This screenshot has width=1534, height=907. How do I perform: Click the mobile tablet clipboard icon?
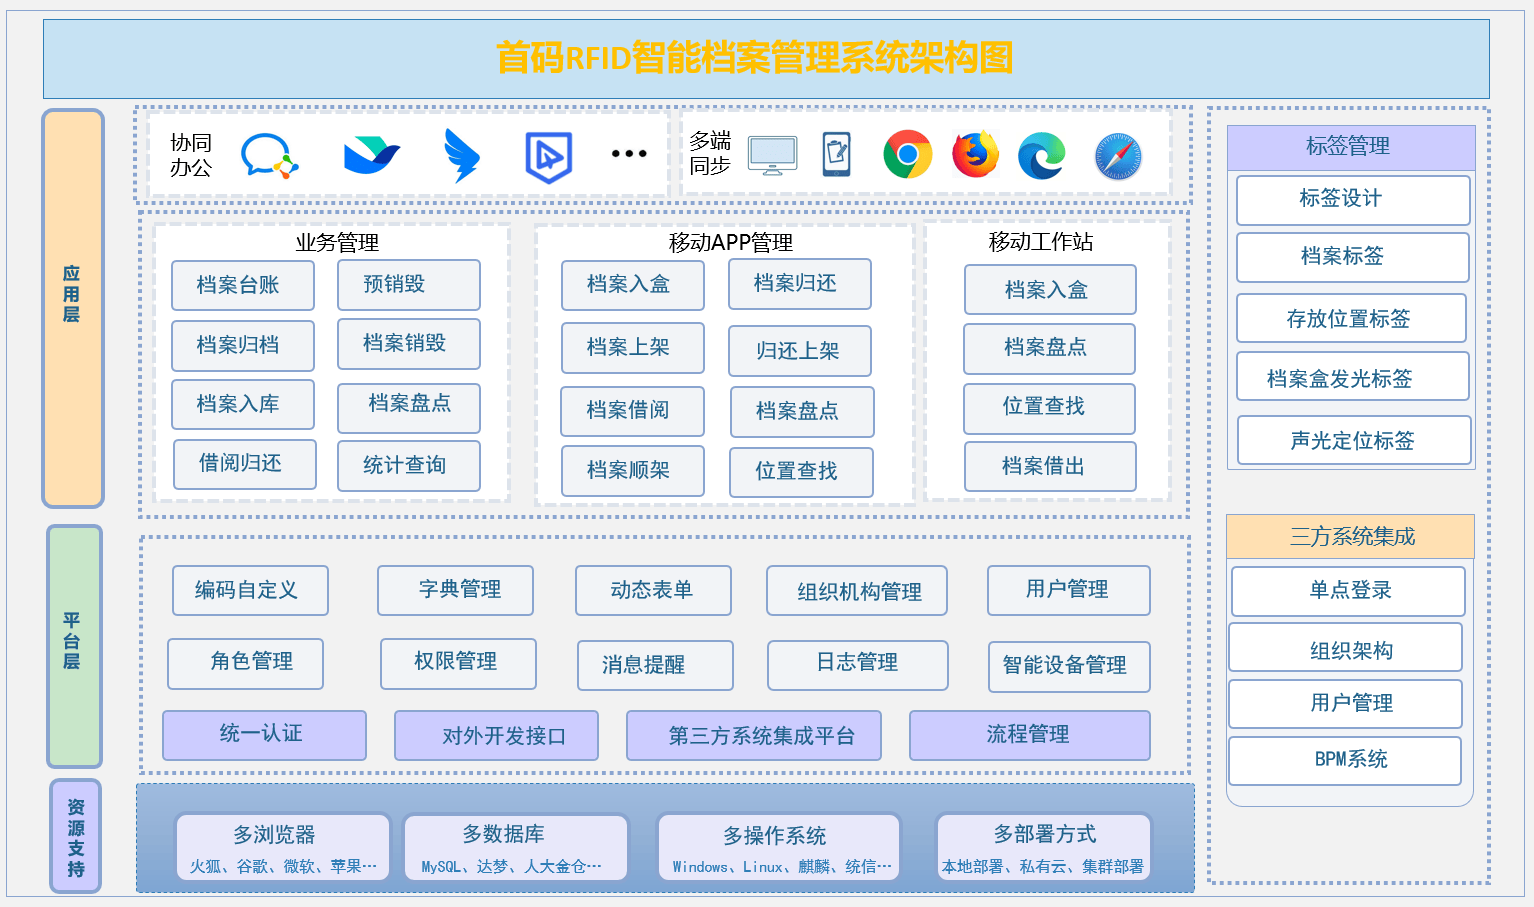tap(836, 154)
